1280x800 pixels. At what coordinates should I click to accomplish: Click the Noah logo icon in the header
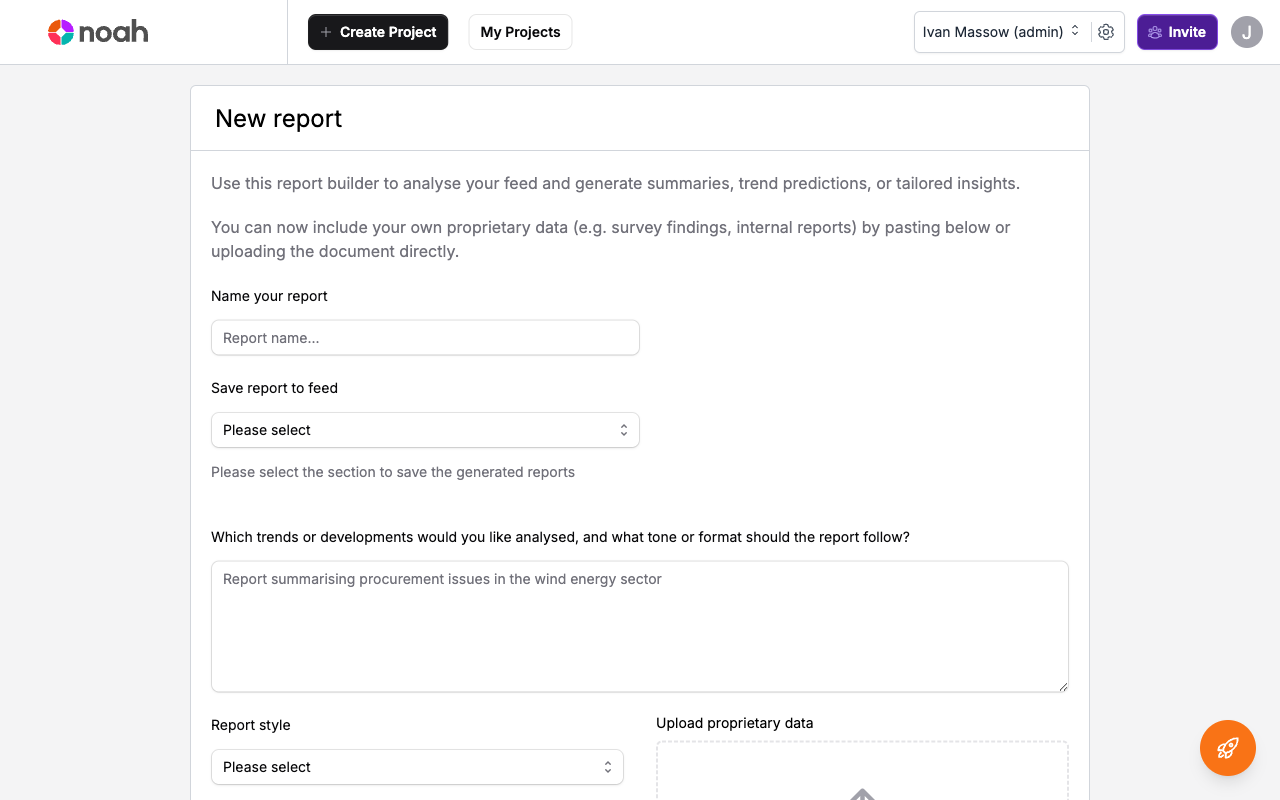pyautogui.click(x=60, y=31)
